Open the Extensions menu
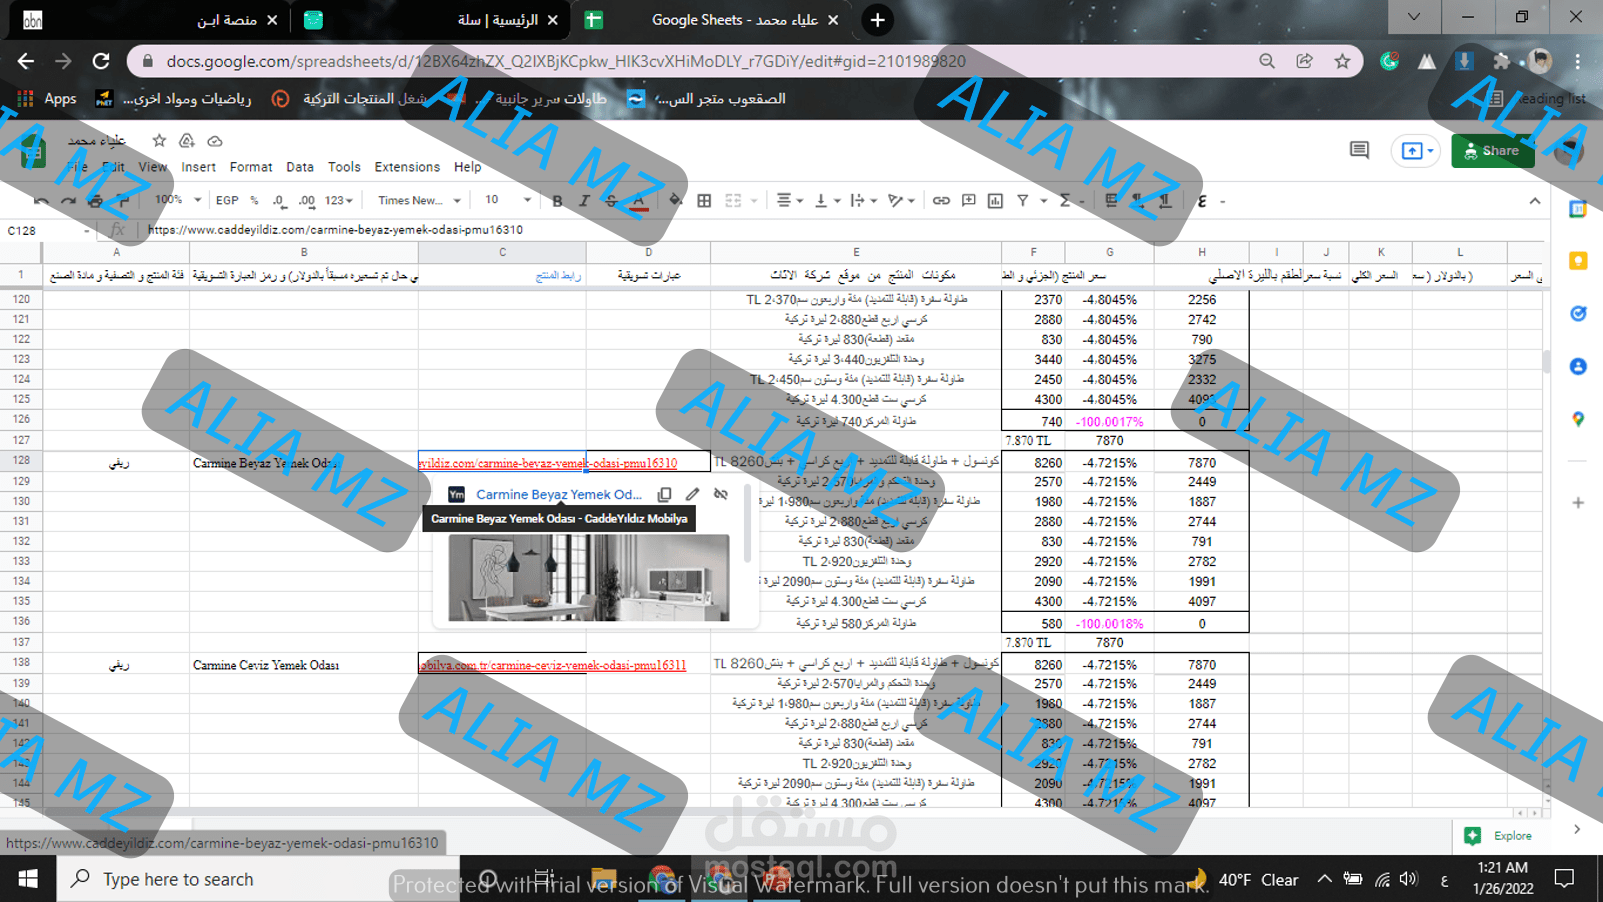This screenshot has width=1603, height=902. click(x=407, y=167)
